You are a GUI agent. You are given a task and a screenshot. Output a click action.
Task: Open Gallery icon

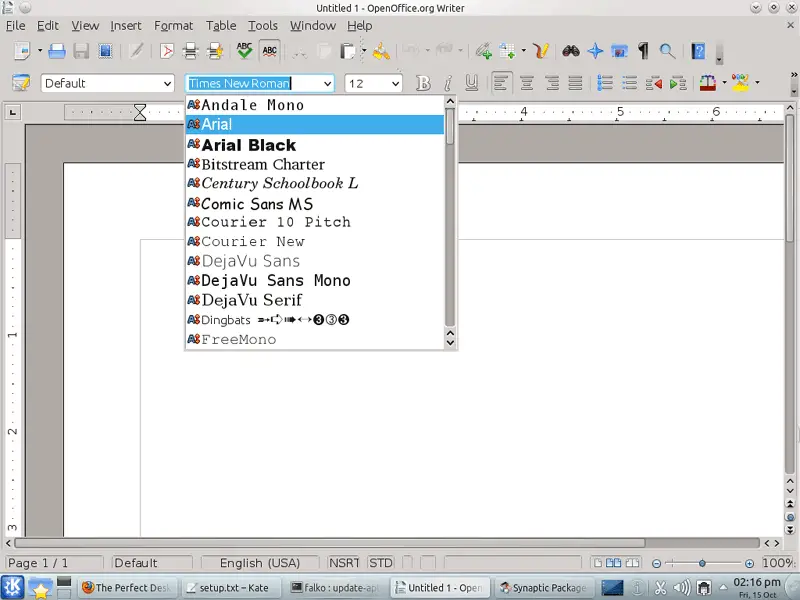coord(619,51)
